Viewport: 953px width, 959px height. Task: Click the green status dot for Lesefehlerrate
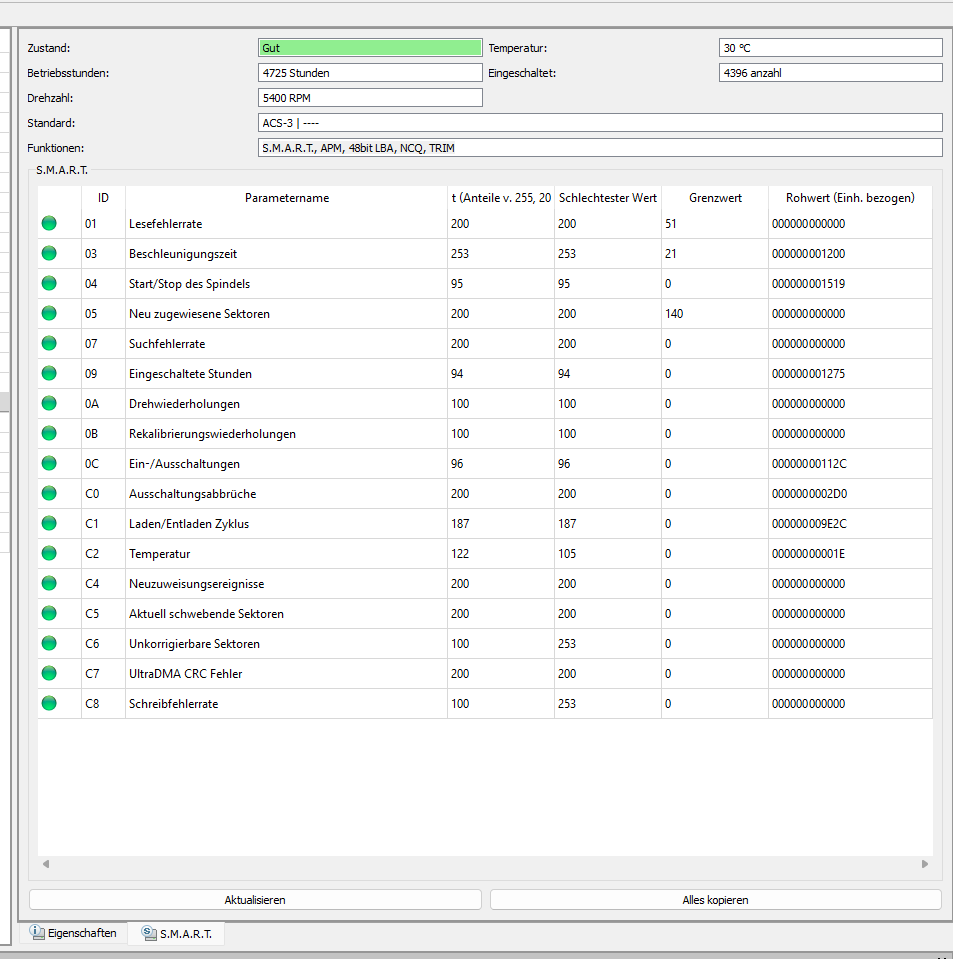pyautogui.click(x=49, y=223)
